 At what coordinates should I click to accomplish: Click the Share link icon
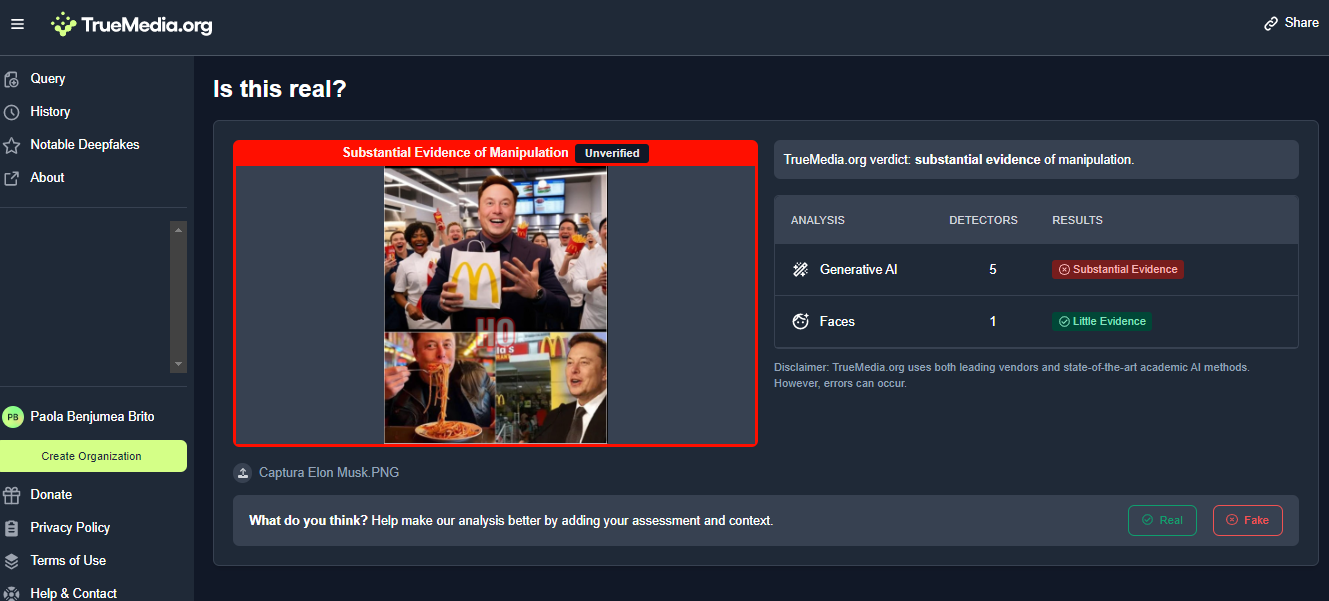coord(1271,23)
